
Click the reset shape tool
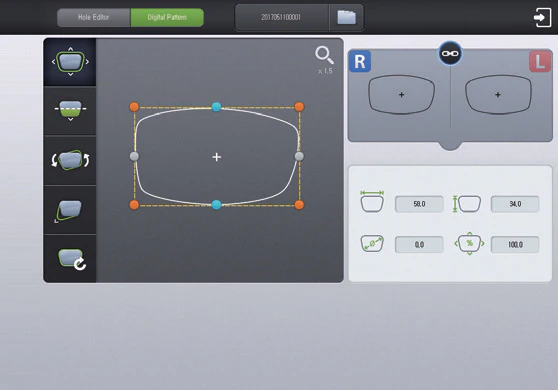click(x=70, y=258)
